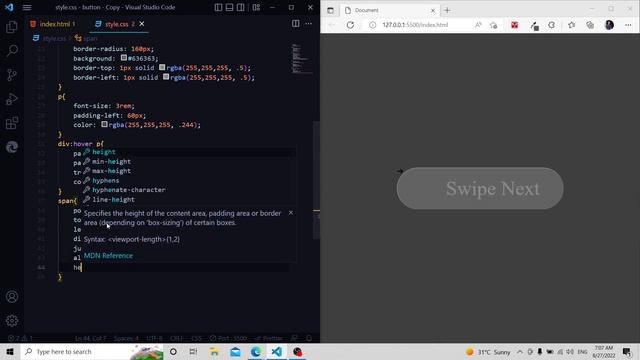Image resolution: width=640 pixels, height=360 pixels.
Task: Click the Ln 44, Col 7 status item
Action: point(90,338)
